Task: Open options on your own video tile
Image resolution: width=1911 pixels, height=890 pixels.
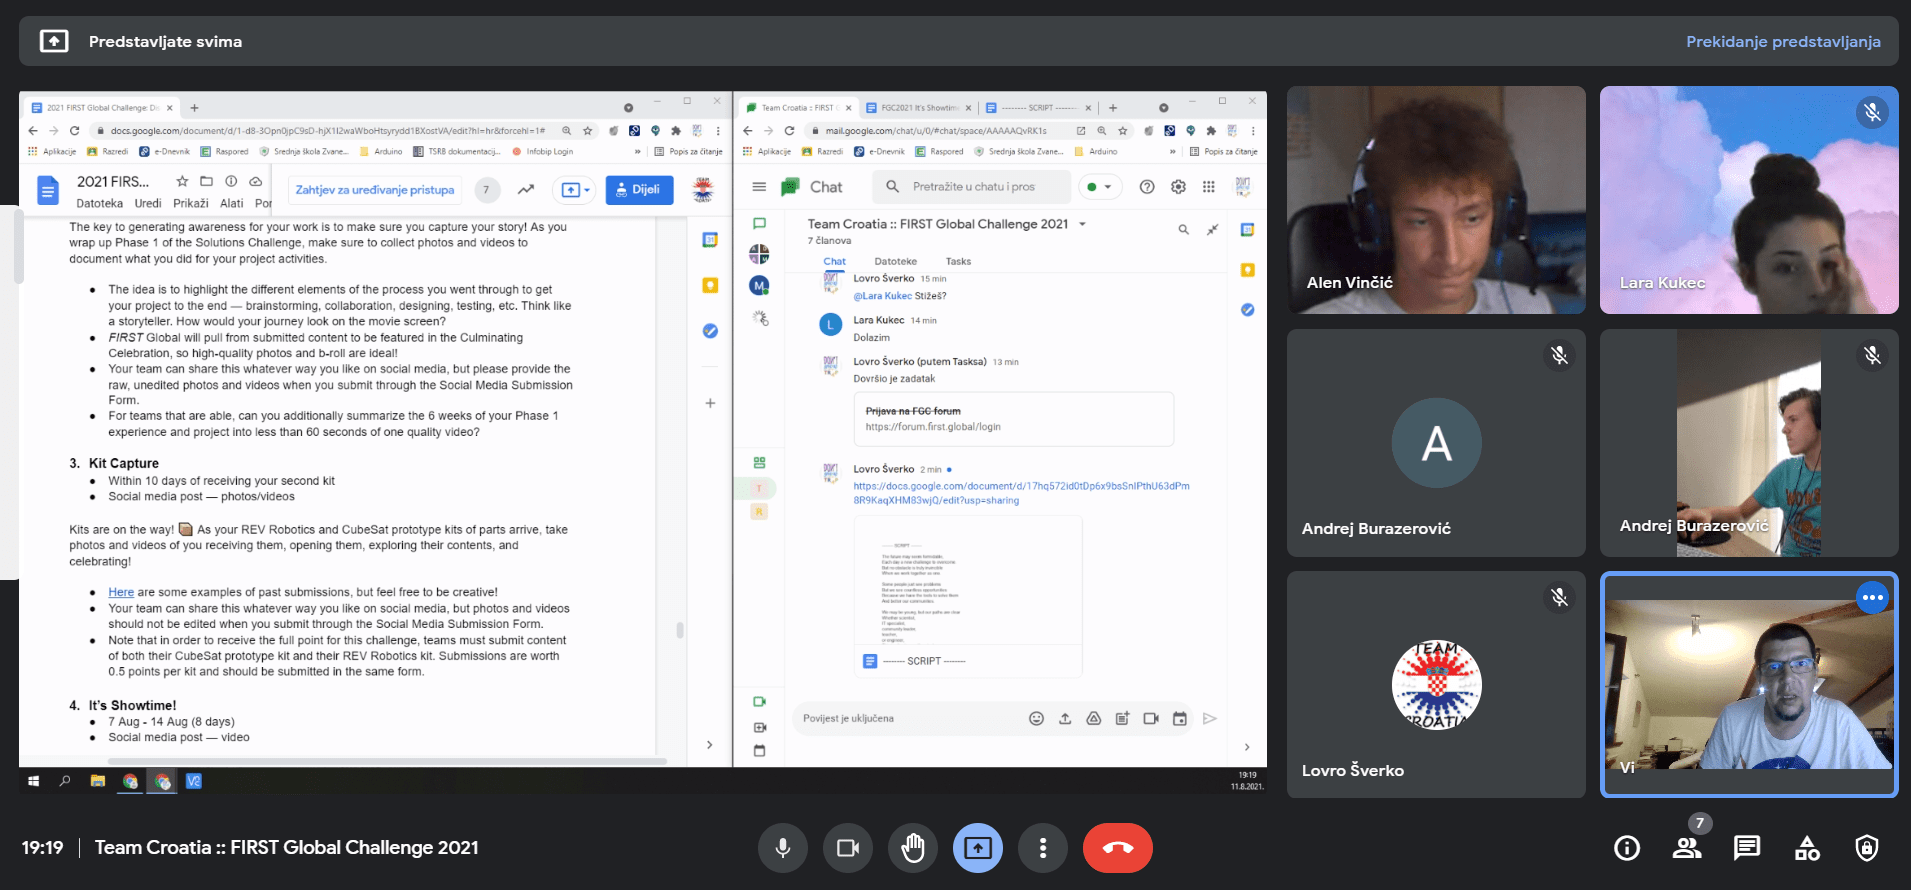Action: click(1873, 597)
